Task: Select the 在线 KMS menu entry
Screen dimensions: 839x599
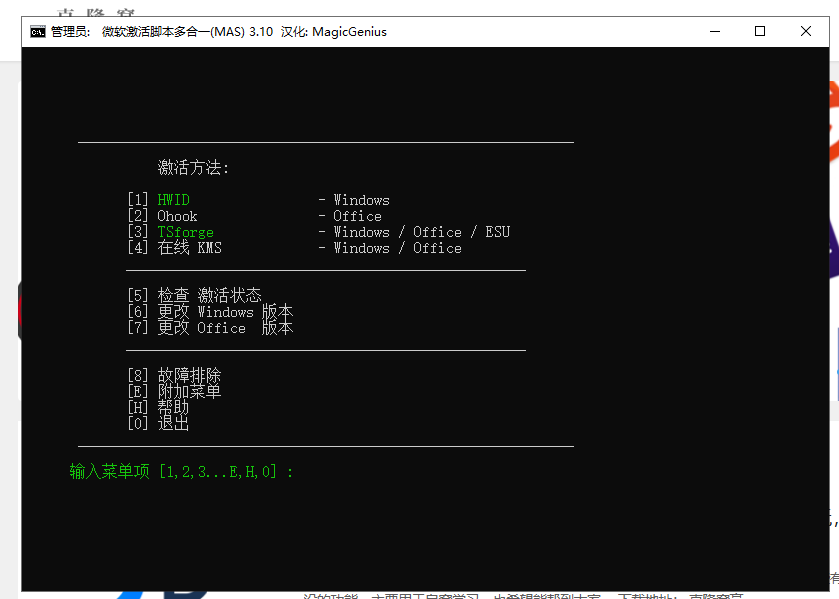Action: coord(189,248)
